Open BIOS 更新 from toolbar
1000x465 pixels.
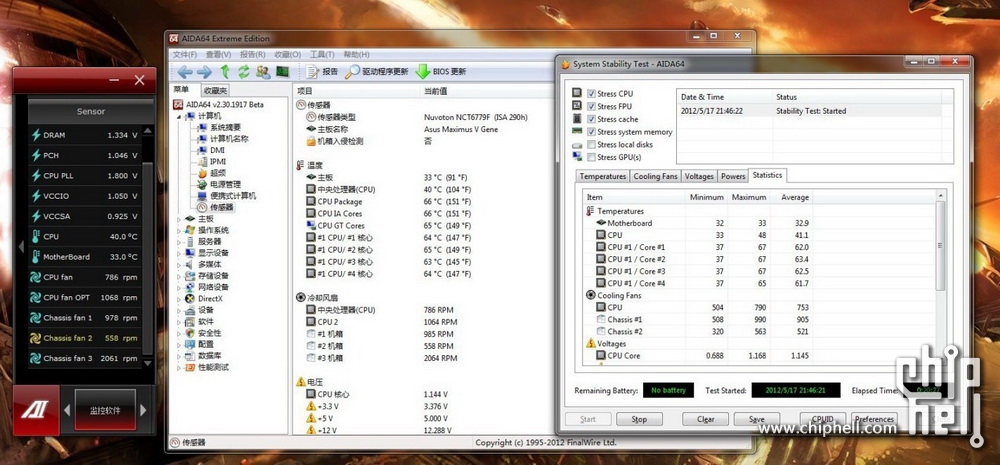point(441,72)
